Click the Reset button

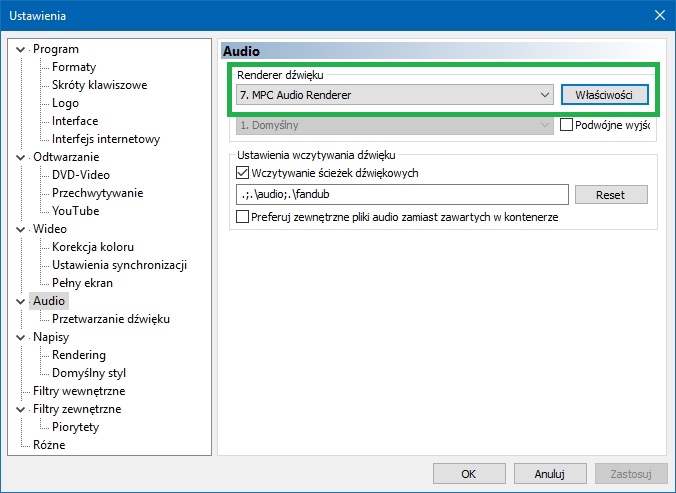[x=611, y=195]
